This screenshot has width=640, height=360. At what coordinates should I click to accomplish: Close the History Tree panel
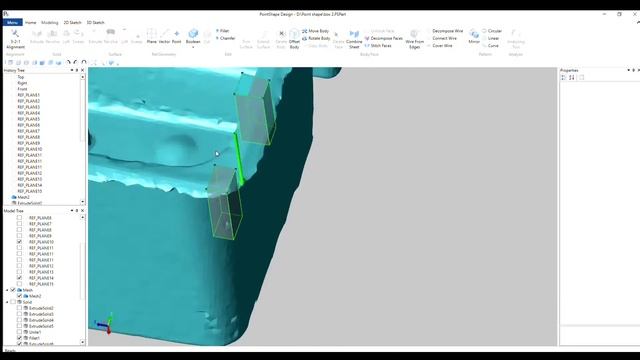point(82,70)
